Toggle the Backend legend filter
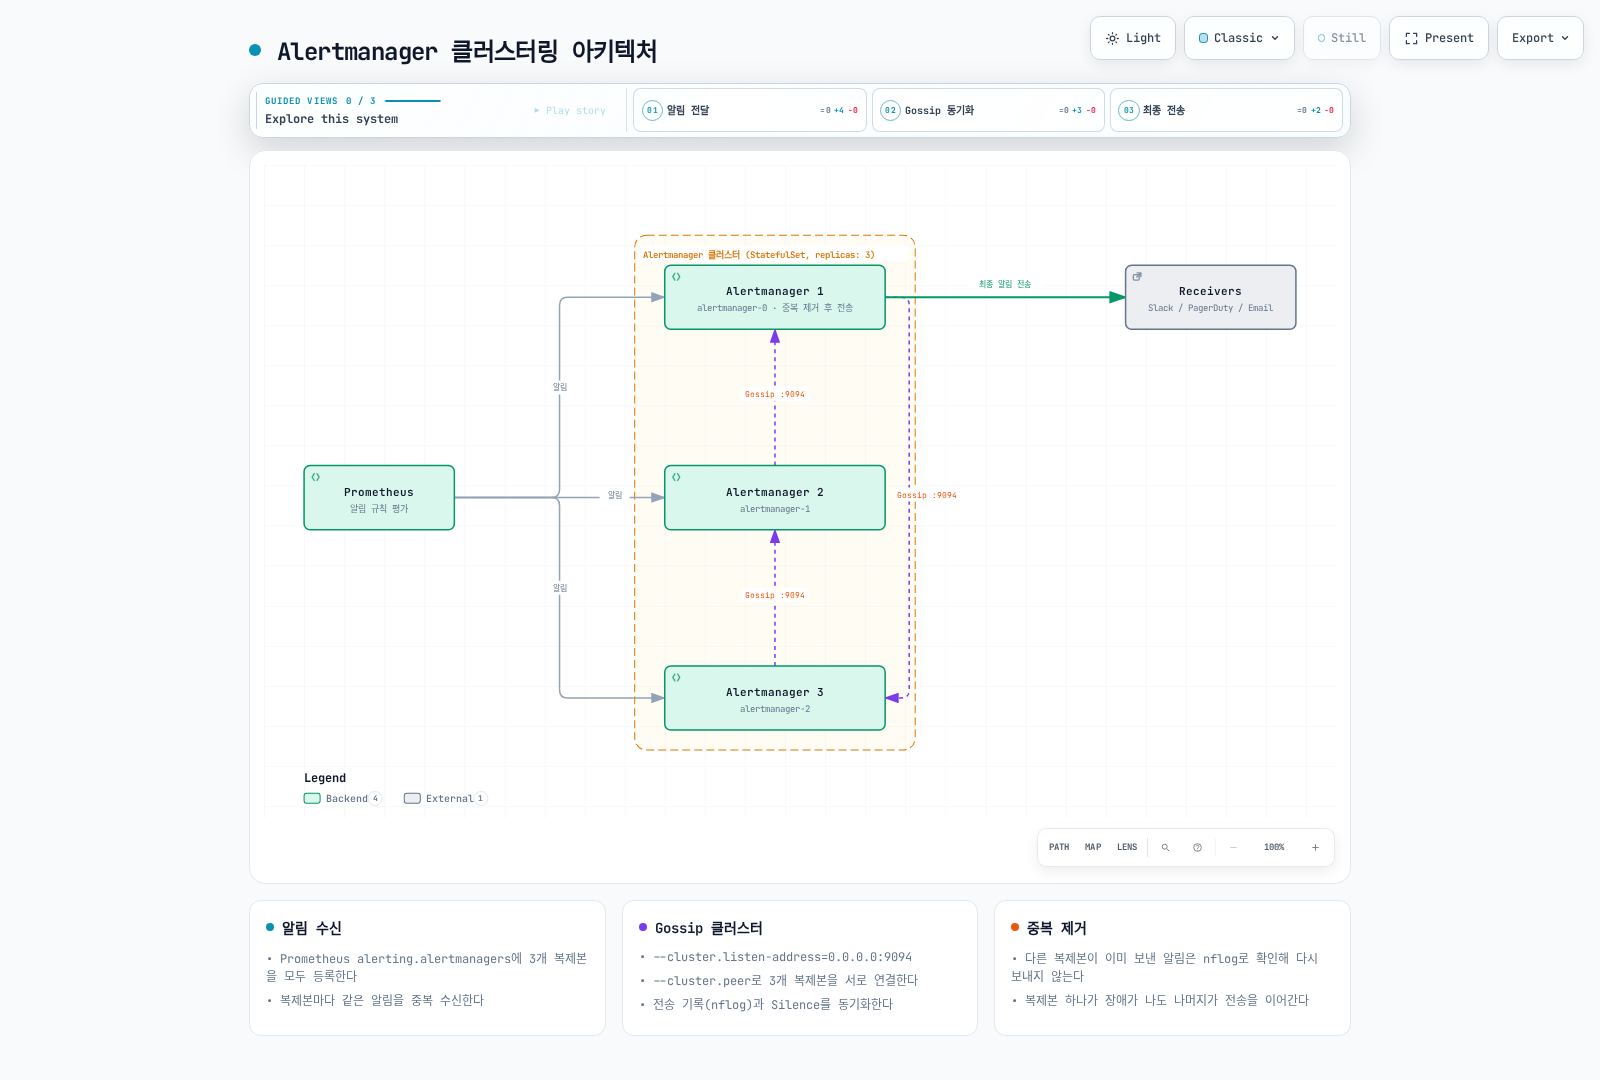1600x1080 pixels. pyautogui.click(x=342, y=798)
